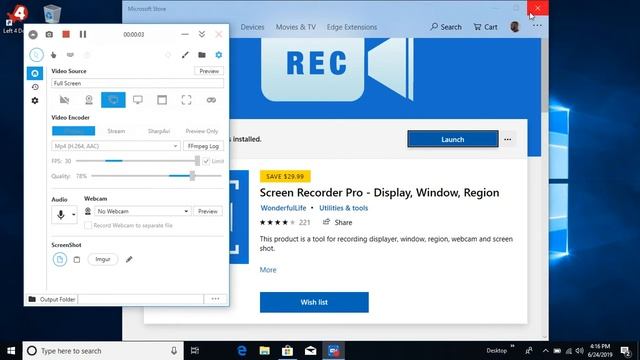
Task: Select webcam-only video source icon
Action: pos(89,100)
